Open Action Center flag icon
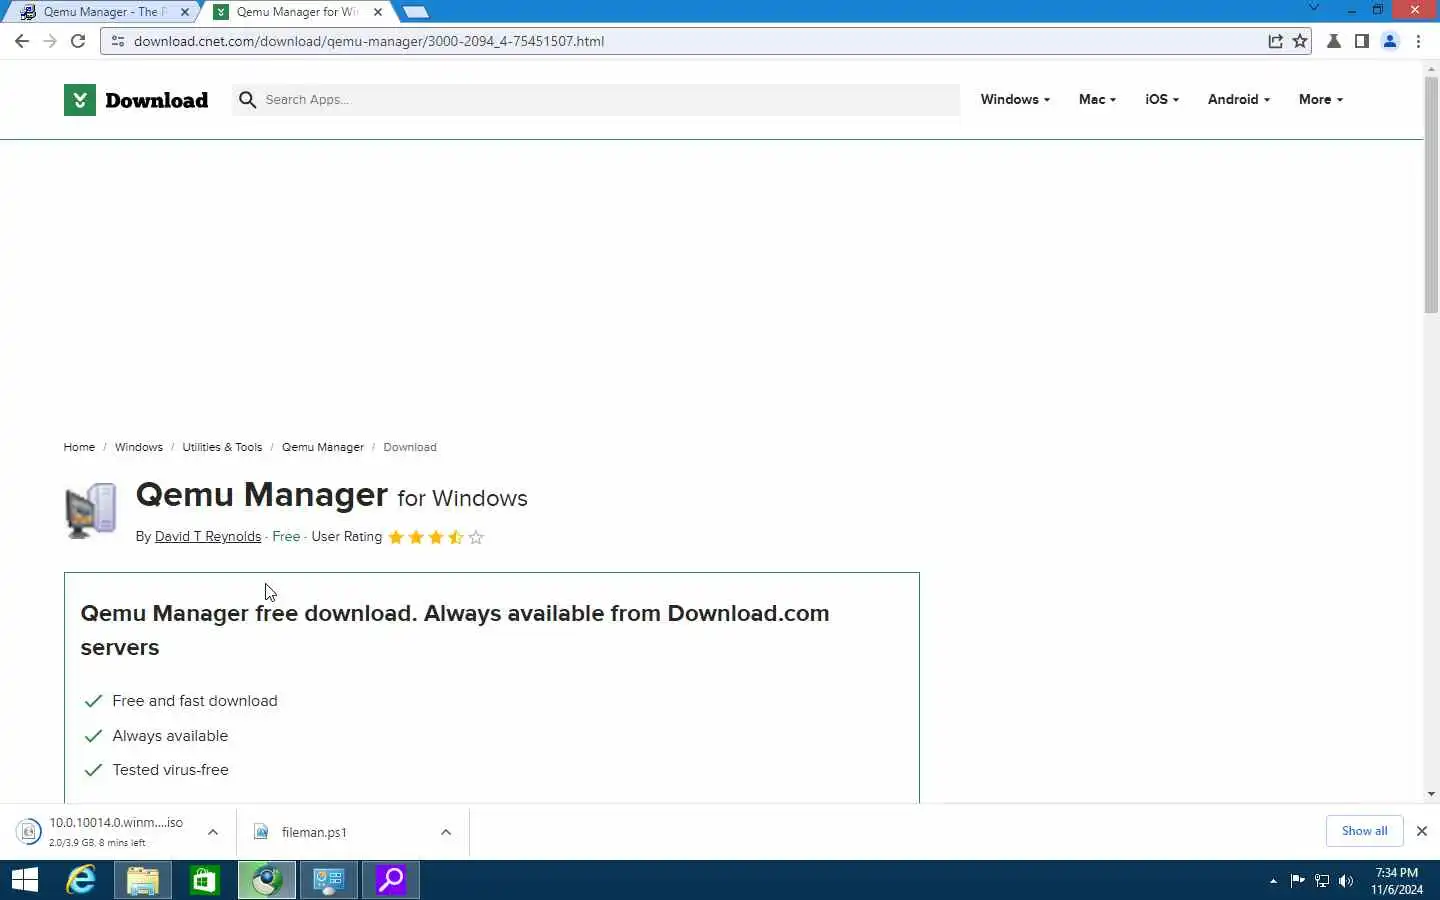1440x900 pixels. [x=1298, y=881]
